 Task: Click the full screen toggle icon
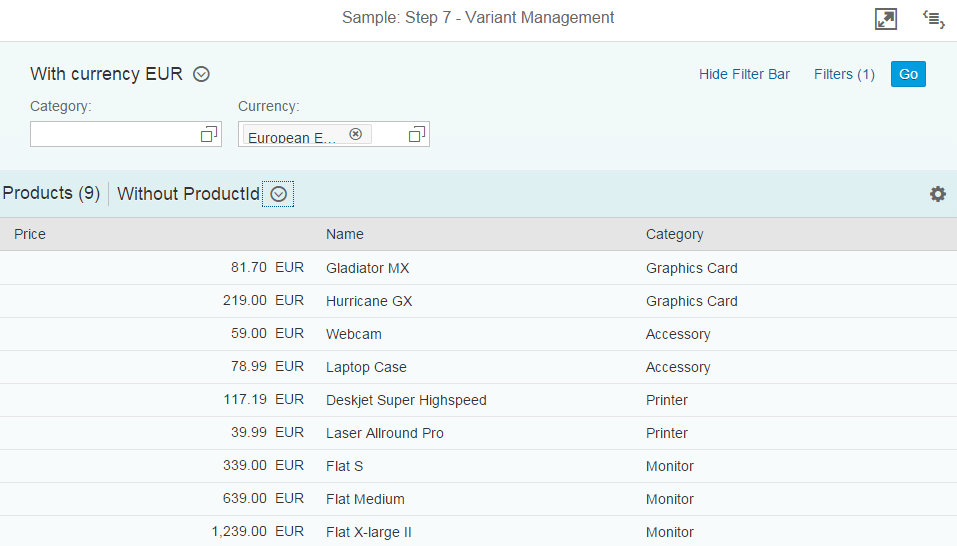885,19
